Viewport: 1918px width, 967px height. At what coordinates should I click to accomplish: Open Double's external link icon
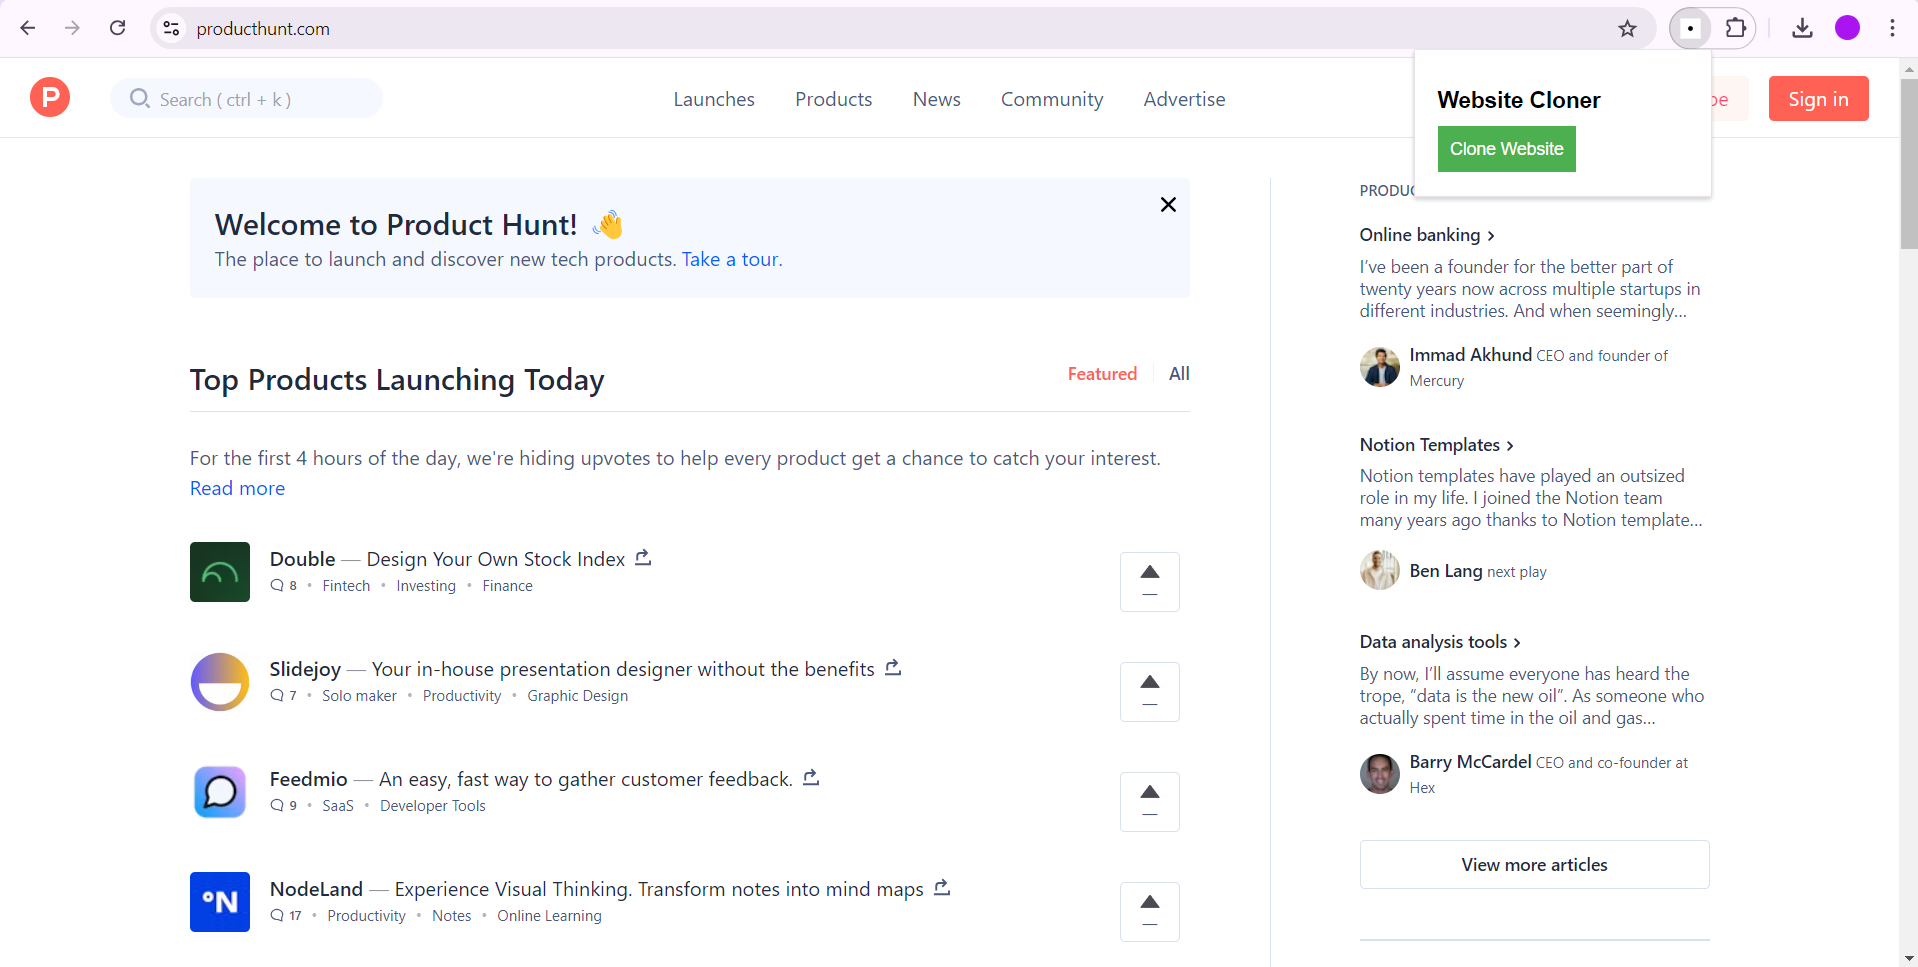pyautogui.click(x=643, y=558)
